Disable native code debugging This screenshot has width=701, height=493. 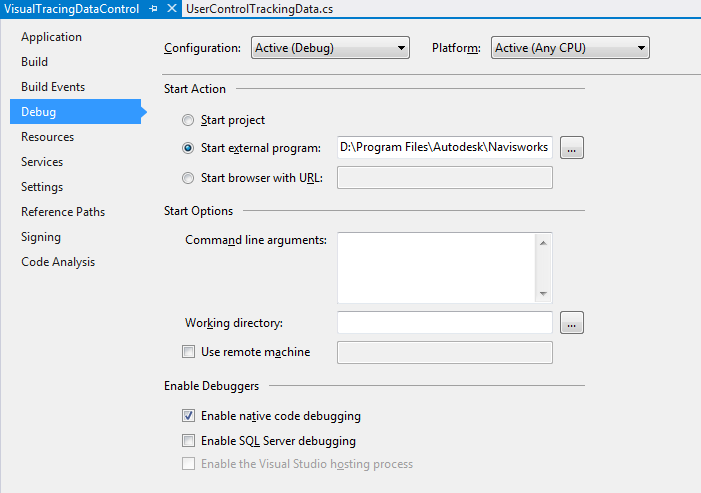tap(188, 416)
